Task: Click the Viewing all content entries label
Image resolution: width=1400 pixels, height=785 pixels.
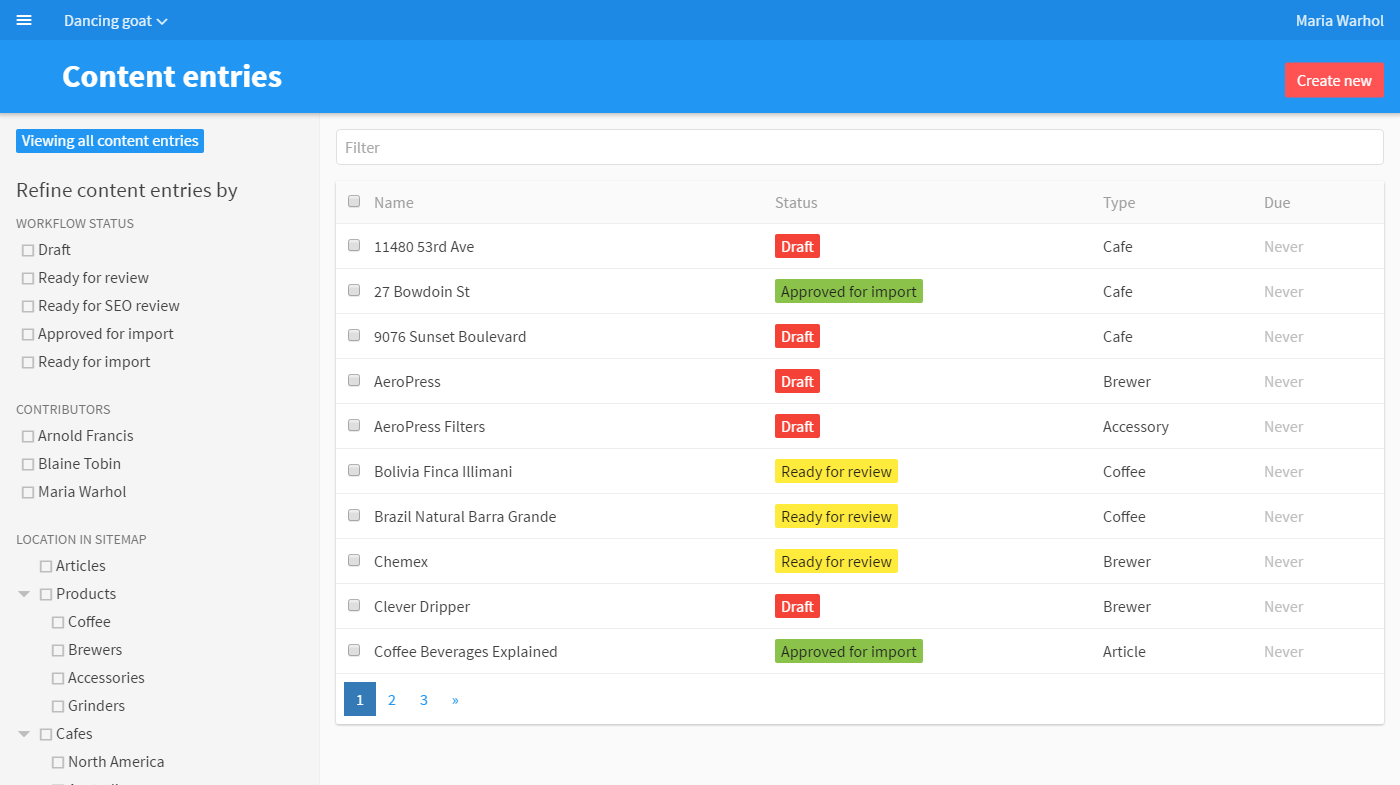Action: point(110,141)
